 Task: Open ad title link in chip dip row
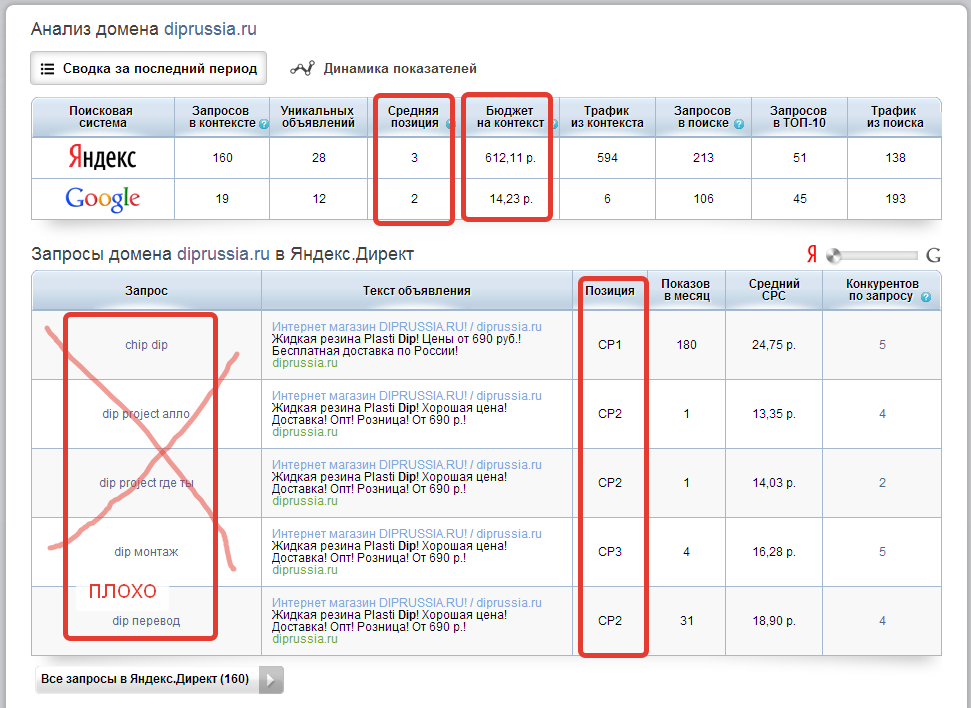[406, 326]
